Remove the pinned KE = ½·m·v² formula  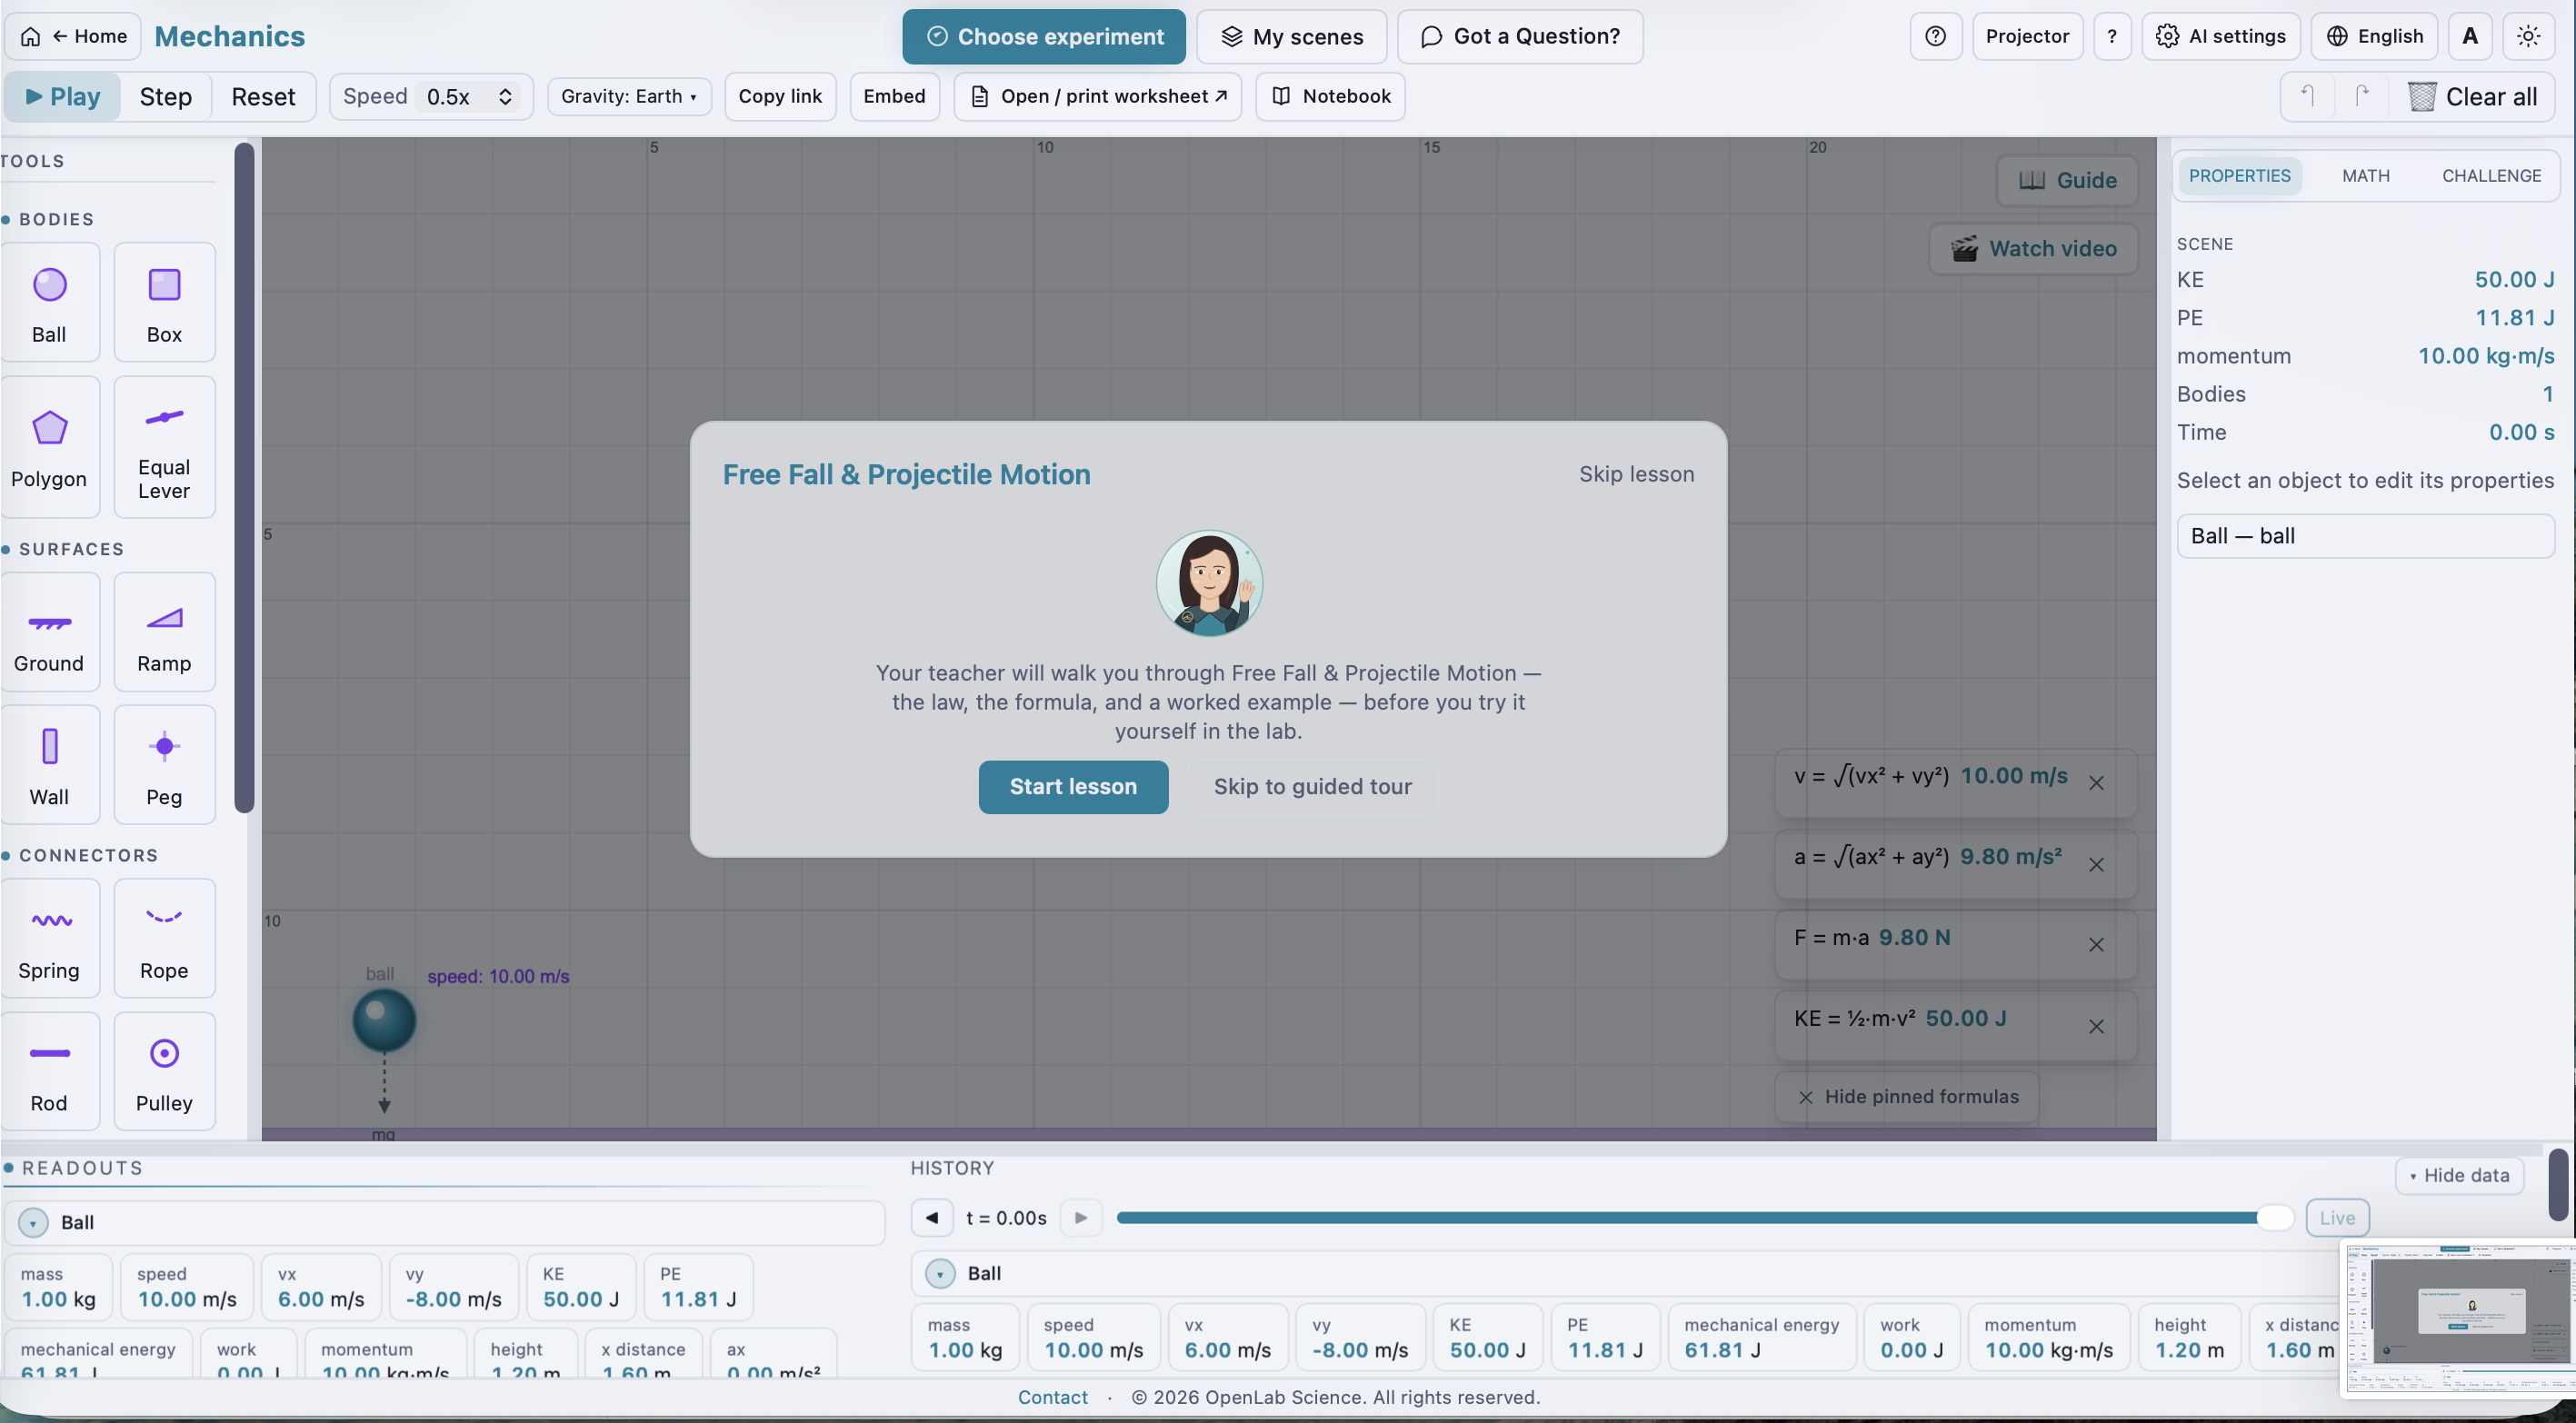point(2096,1026)
